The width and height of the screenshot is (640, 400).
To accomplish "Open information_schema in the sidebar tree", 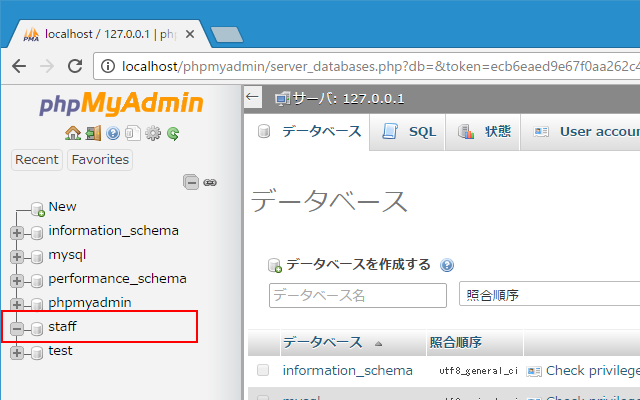I will click(x=113, y=231).
